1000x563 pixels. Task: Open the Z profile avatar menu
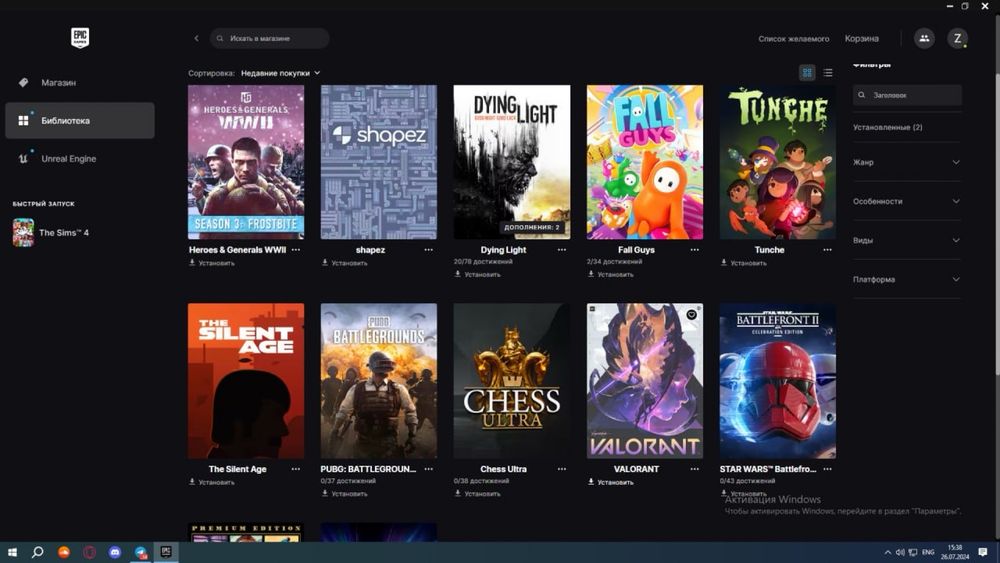pos(957,38)
